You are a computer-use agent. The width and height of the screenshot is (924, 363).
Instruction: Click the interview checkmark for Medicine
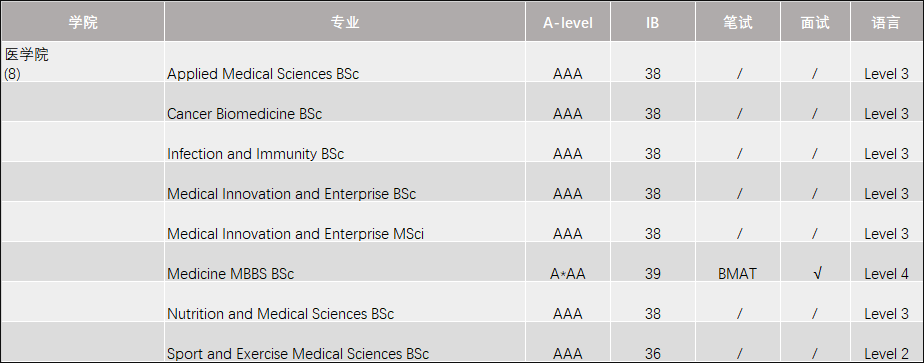(x=815, y=262)
